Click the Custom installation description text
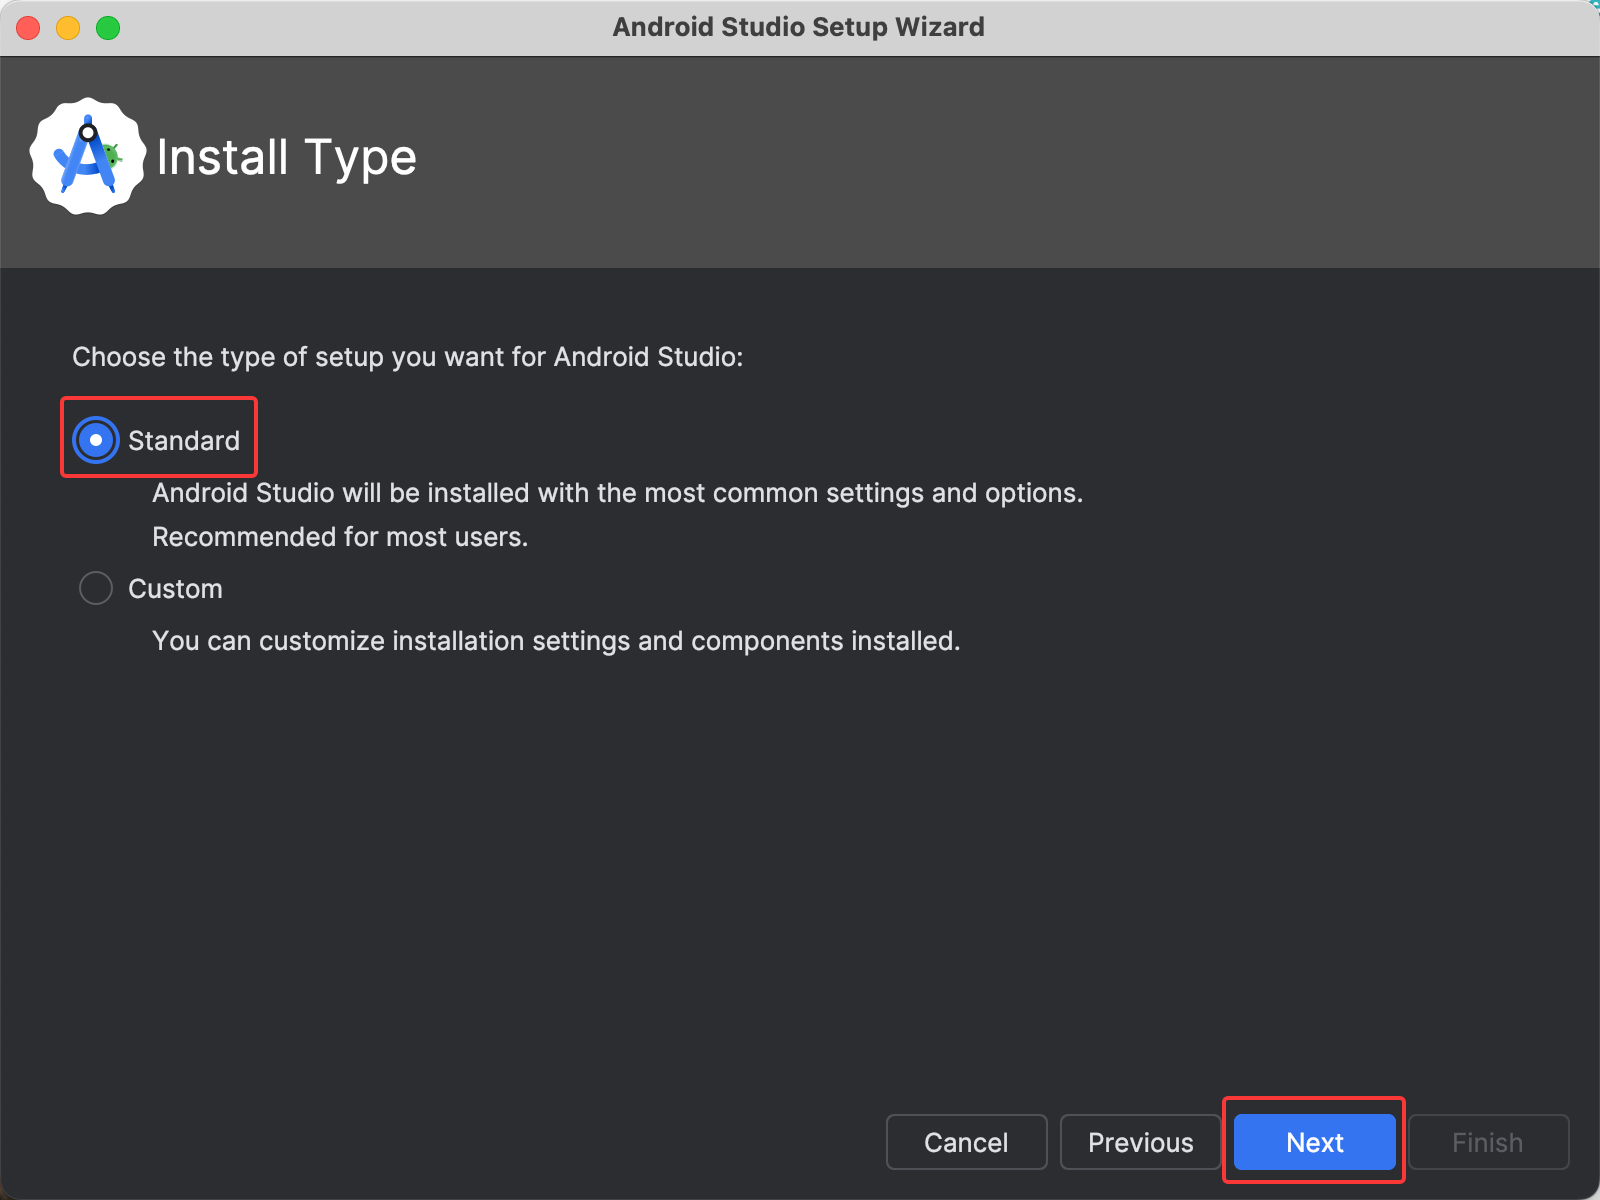The width and height of the screenshot is (1600, 1200). tap(555, 641)
